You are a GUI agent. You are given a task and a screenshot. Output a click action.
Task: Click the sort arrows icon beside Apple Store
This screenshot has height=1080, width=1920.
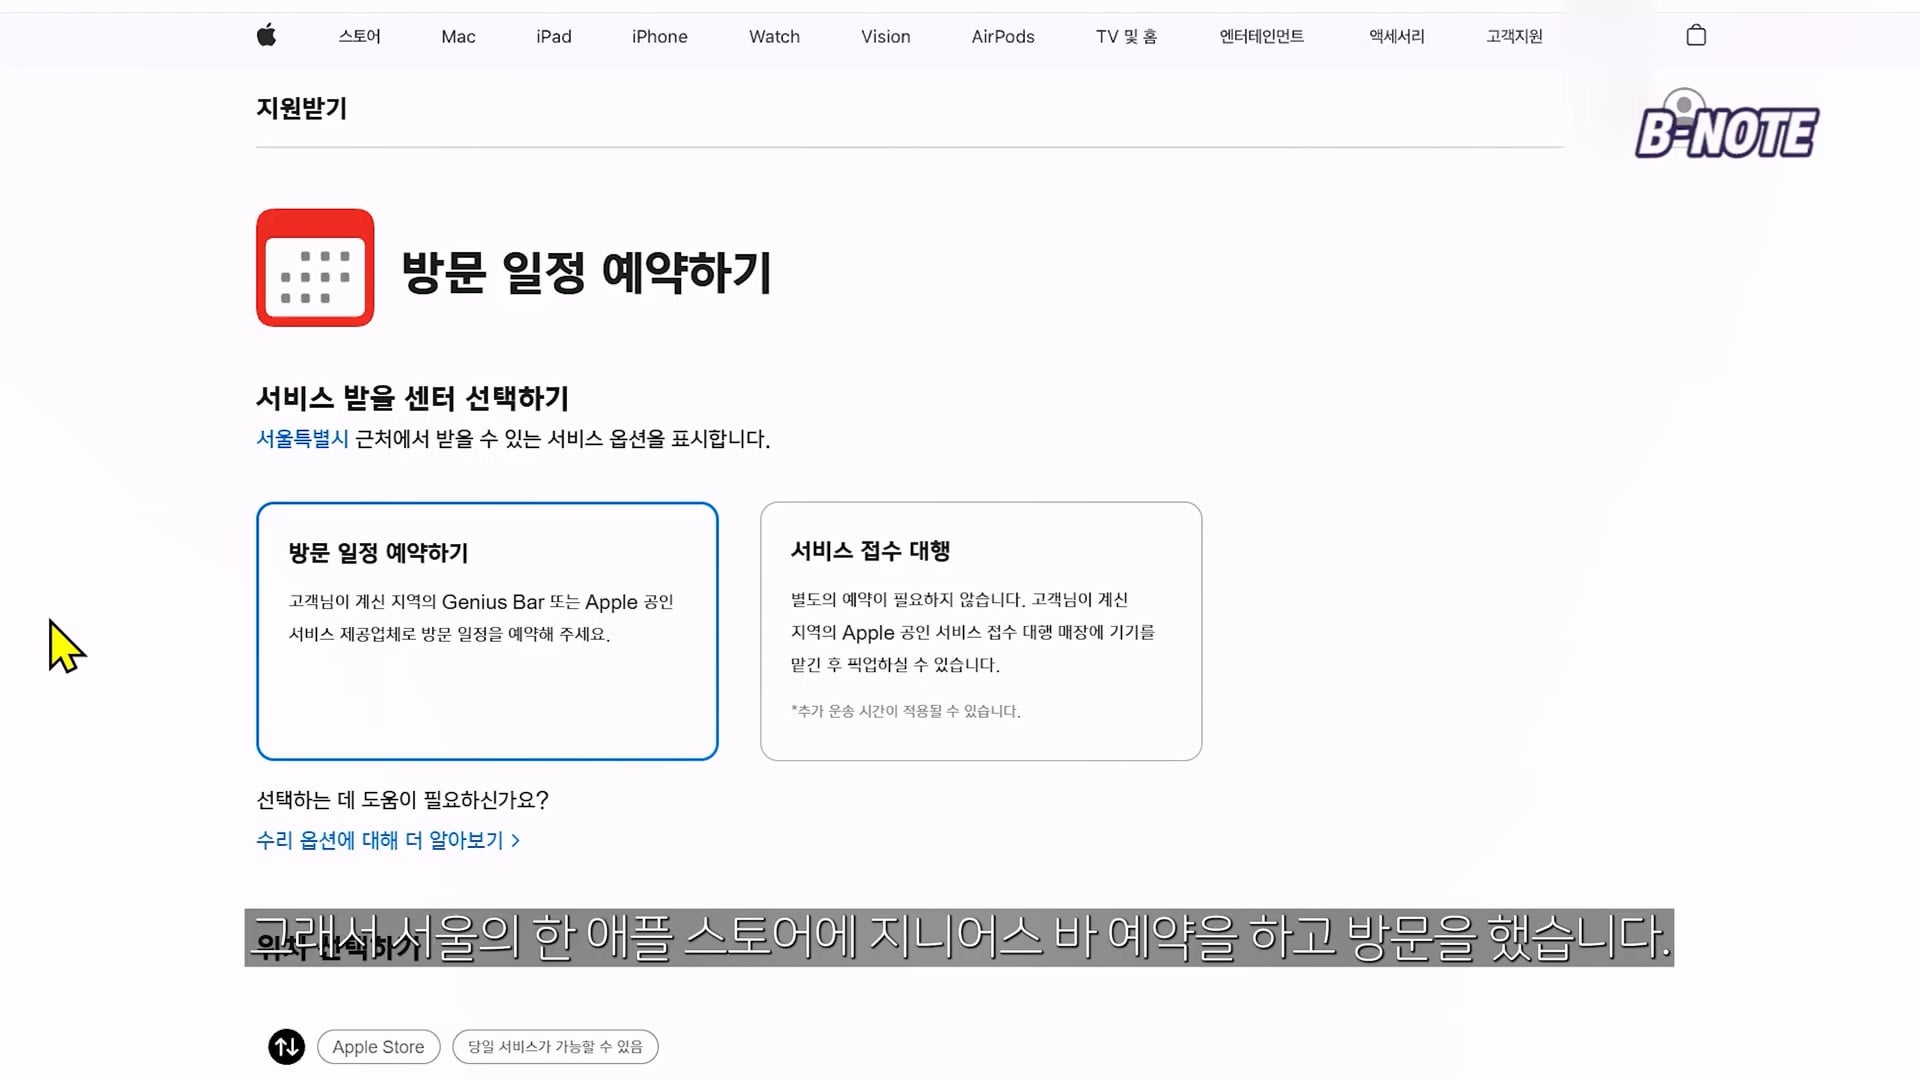tap(287, 1047)
